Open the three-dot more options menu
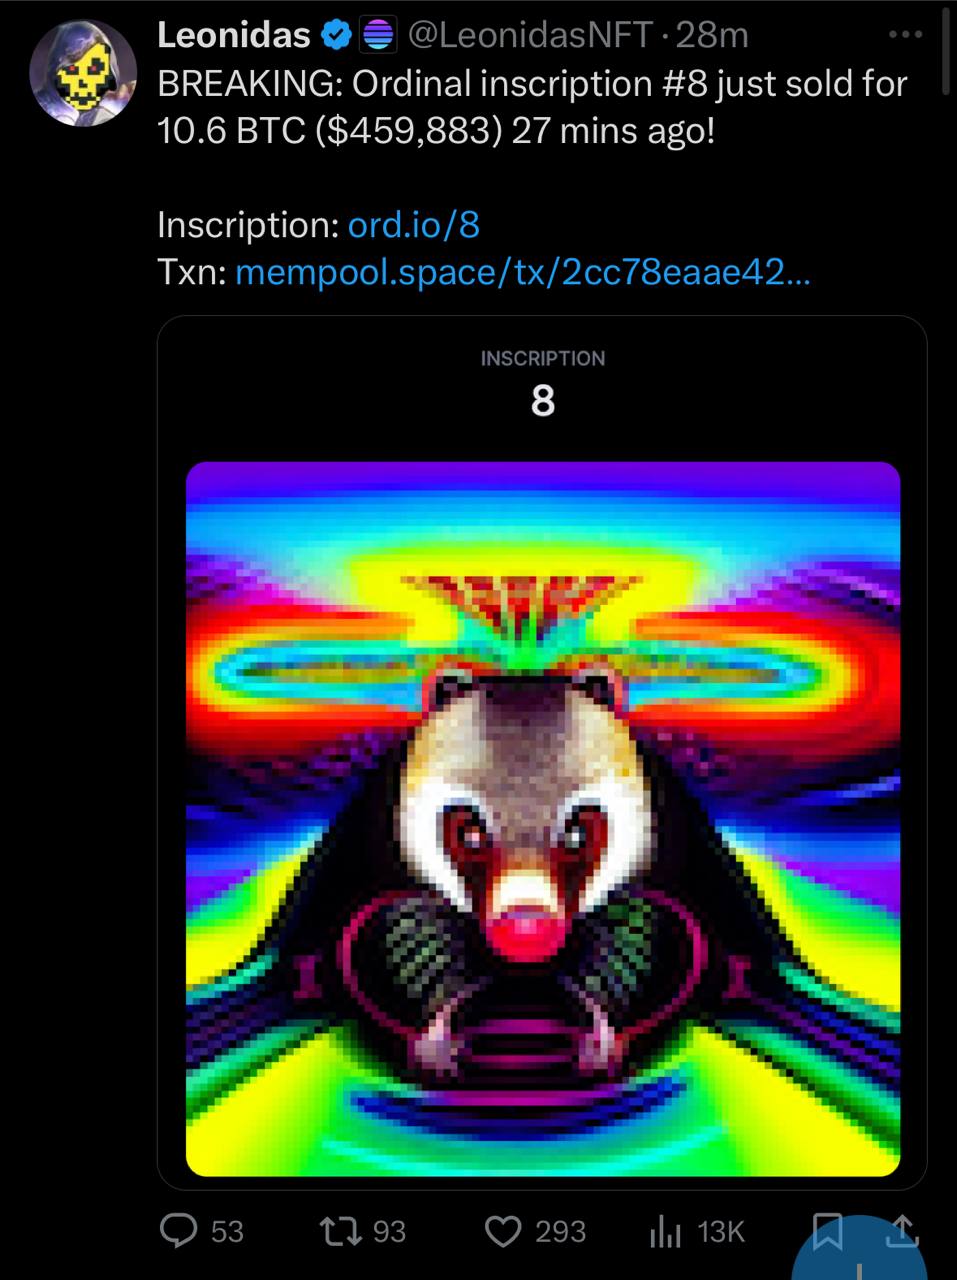Screen dimensions: 957x1280 pos(905,34)
